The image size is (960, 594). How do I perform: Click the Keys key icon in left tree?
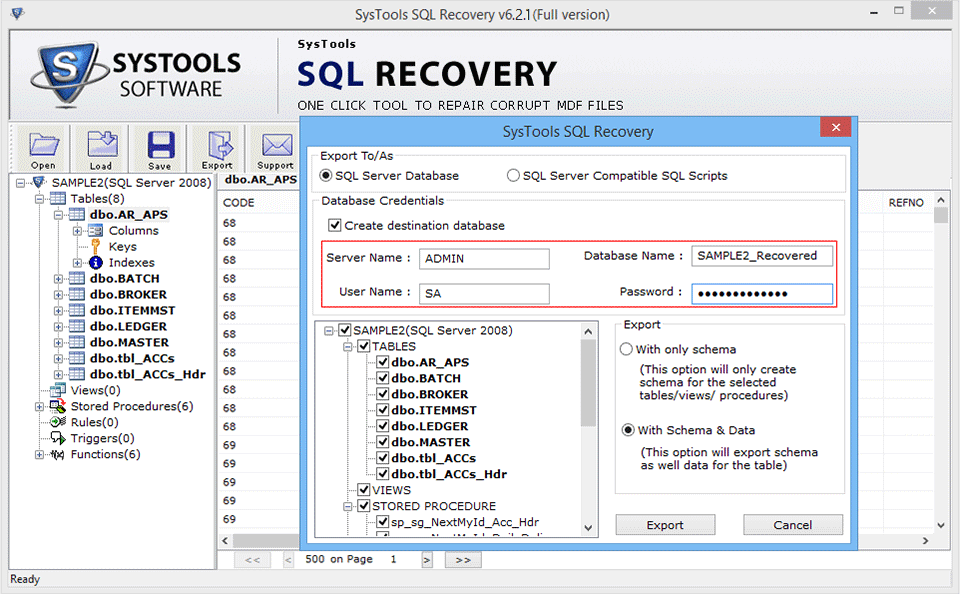[96, 246]
